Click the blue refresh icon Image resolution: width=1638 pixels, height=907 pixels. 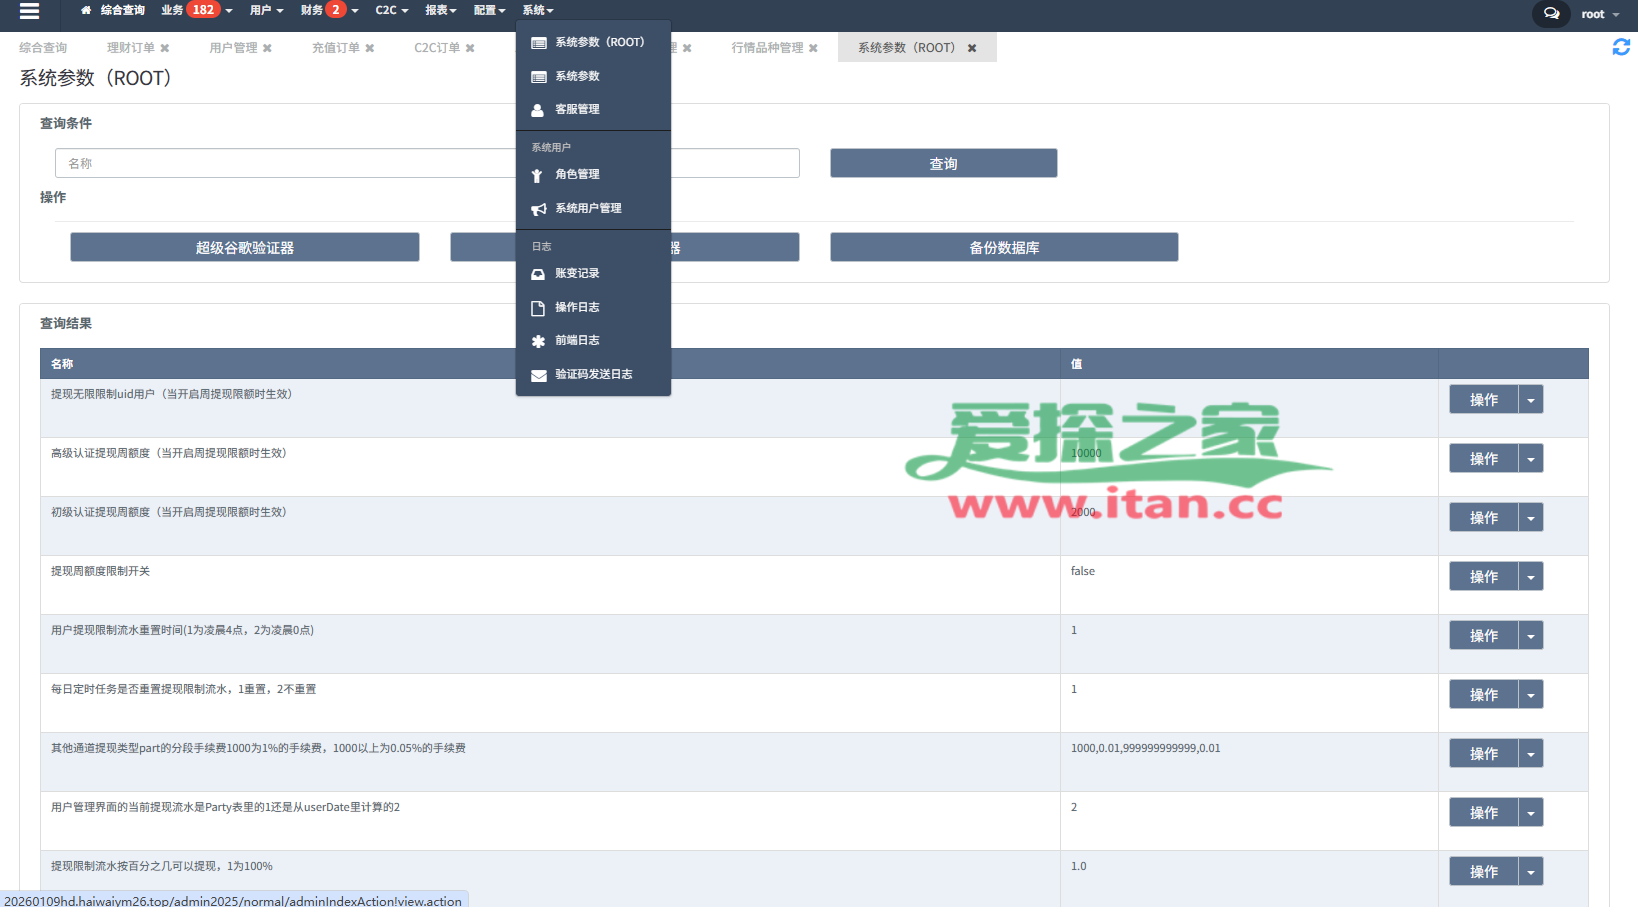1621,47
